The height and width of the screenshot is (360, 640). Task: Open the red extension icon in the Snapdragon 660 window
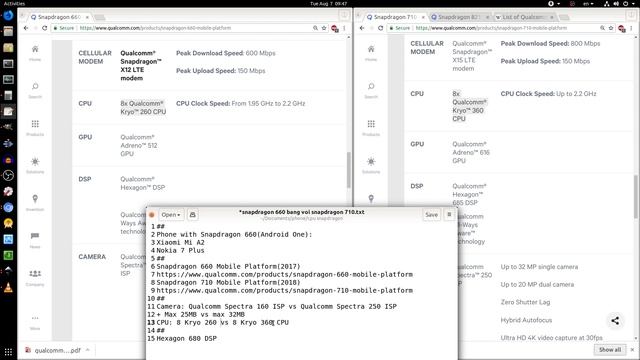tap(335, 29)
